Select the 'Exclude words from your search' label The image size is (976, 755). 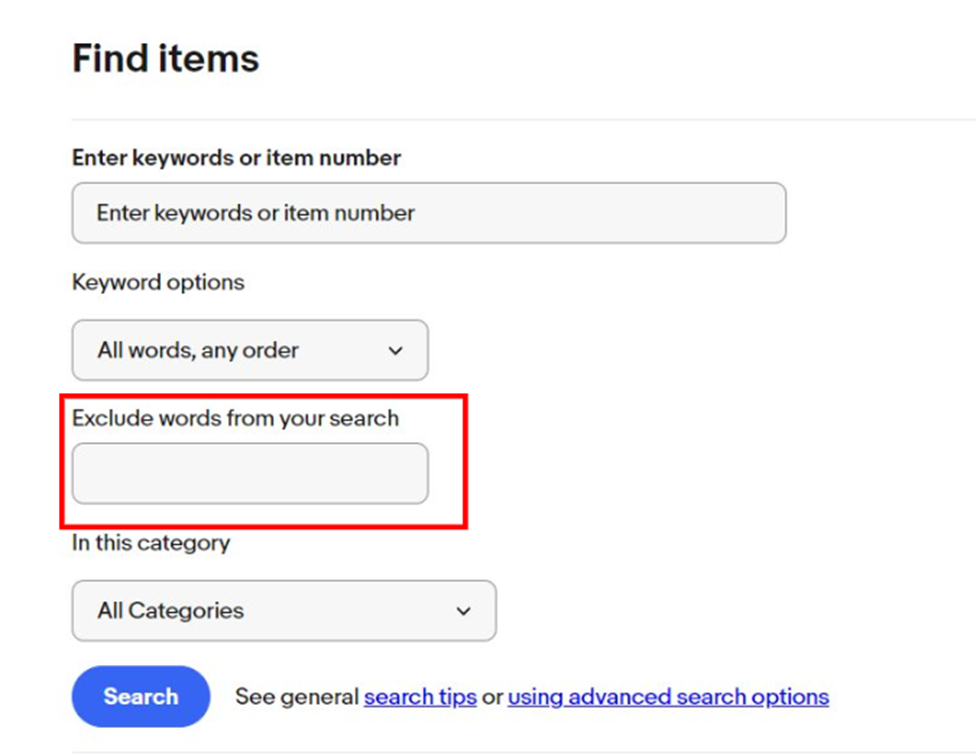(235, 418)
